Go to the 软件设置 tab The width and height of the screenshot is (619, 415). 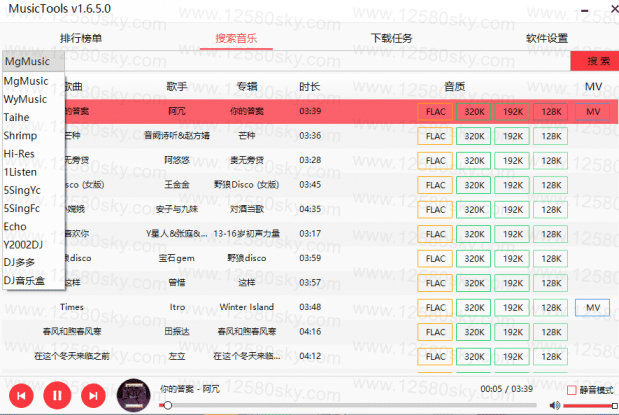pos(547,38)
